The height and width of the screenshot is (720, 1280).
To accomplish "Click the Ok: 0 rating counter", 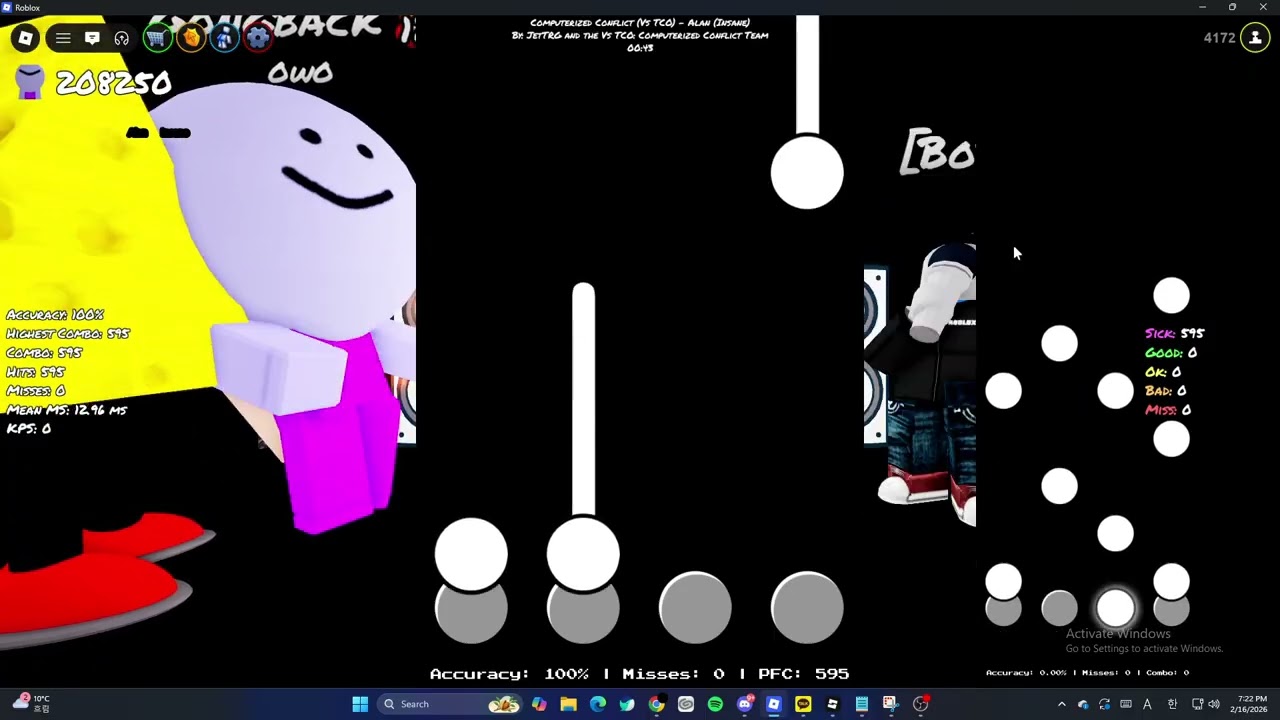I will click(x=1163, y=372).
